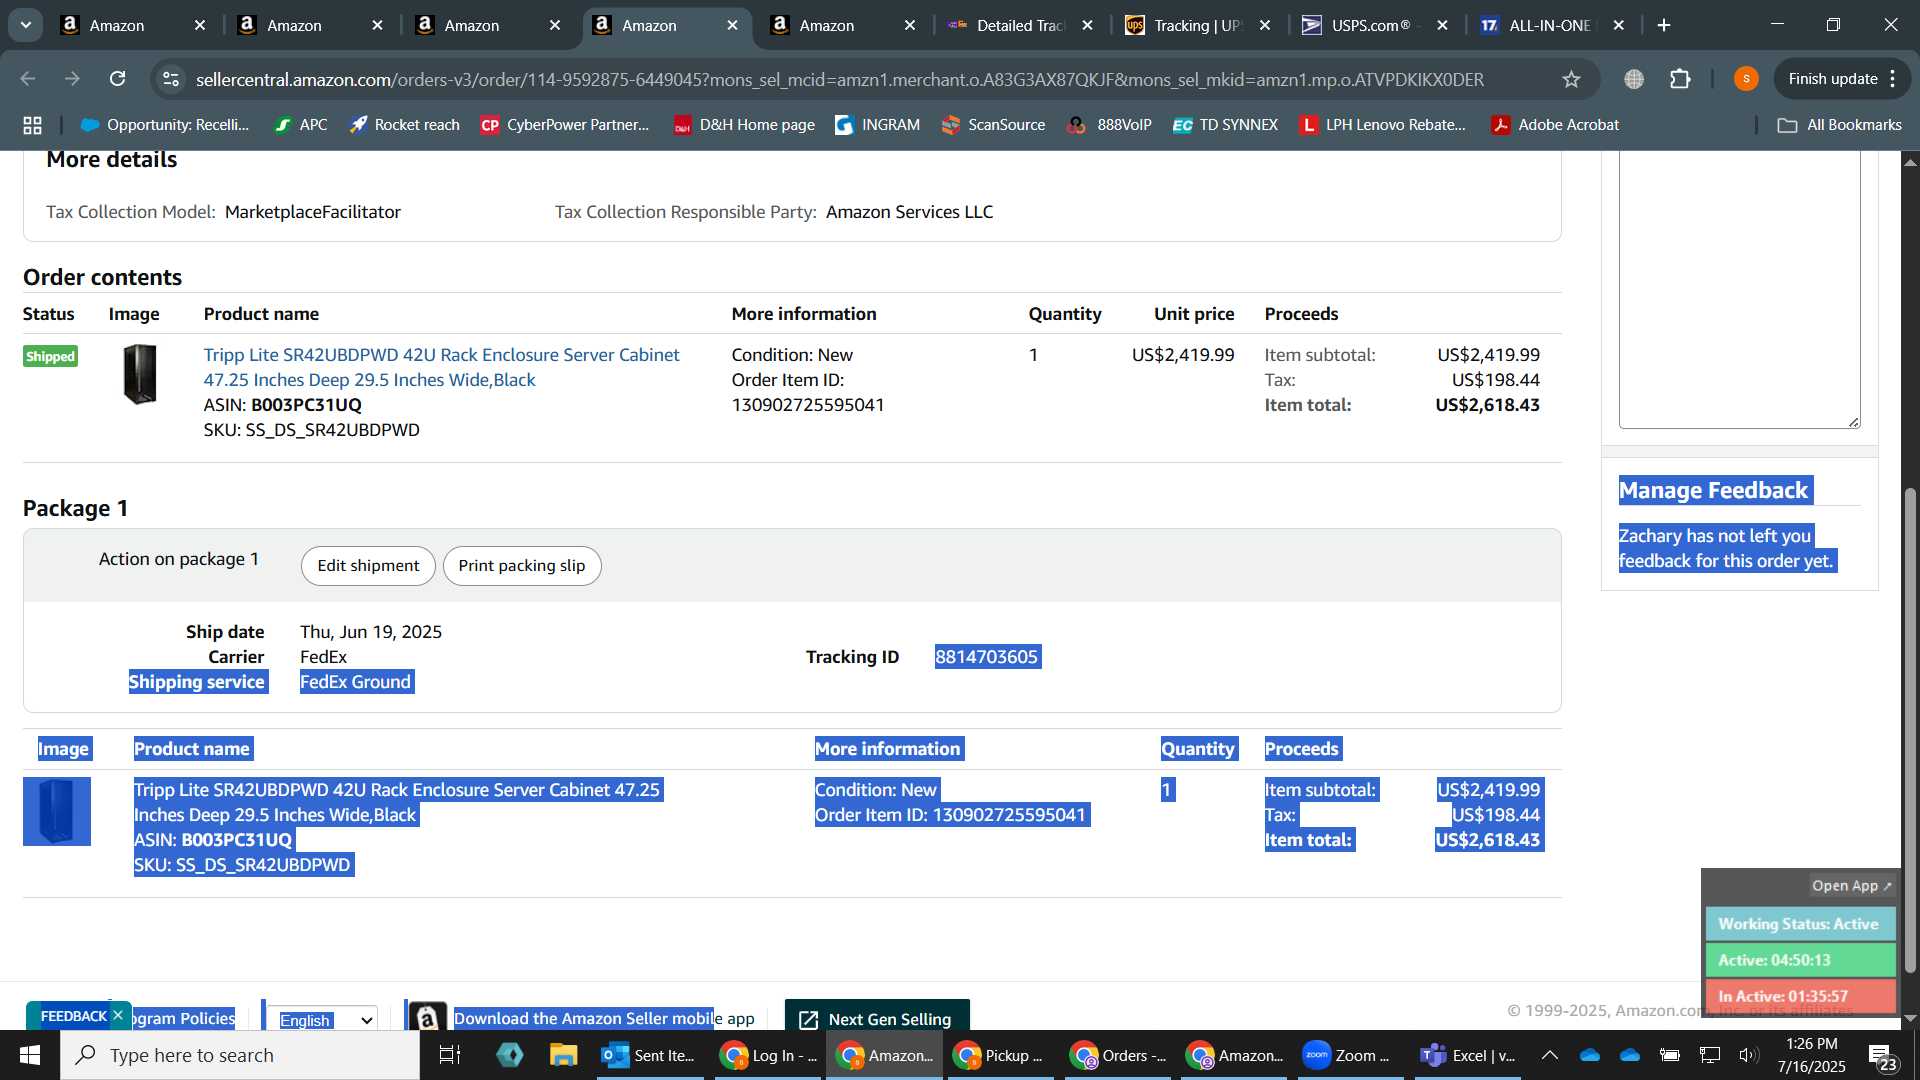Switch to the USPS.com tab

pyautogui.click(x=1375, y=25)
